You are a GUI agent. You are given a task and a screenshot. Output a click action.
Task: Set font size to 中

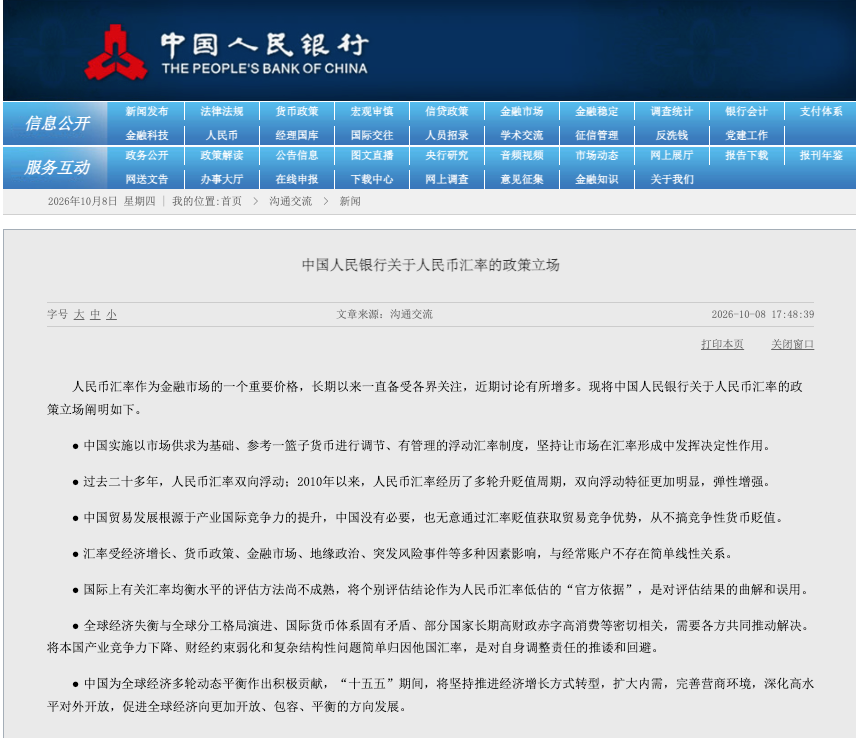(96, 314)
